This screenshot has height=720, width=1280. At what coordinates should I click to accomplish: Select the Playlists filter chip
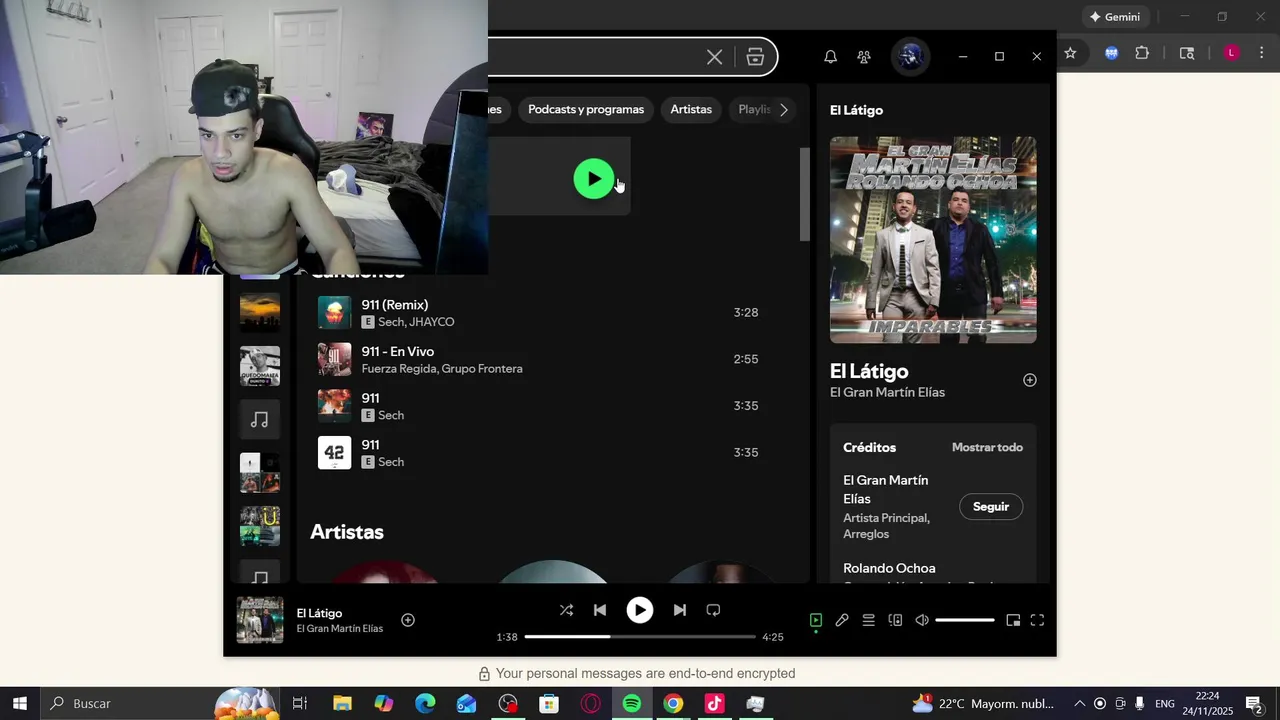point(752,109)
